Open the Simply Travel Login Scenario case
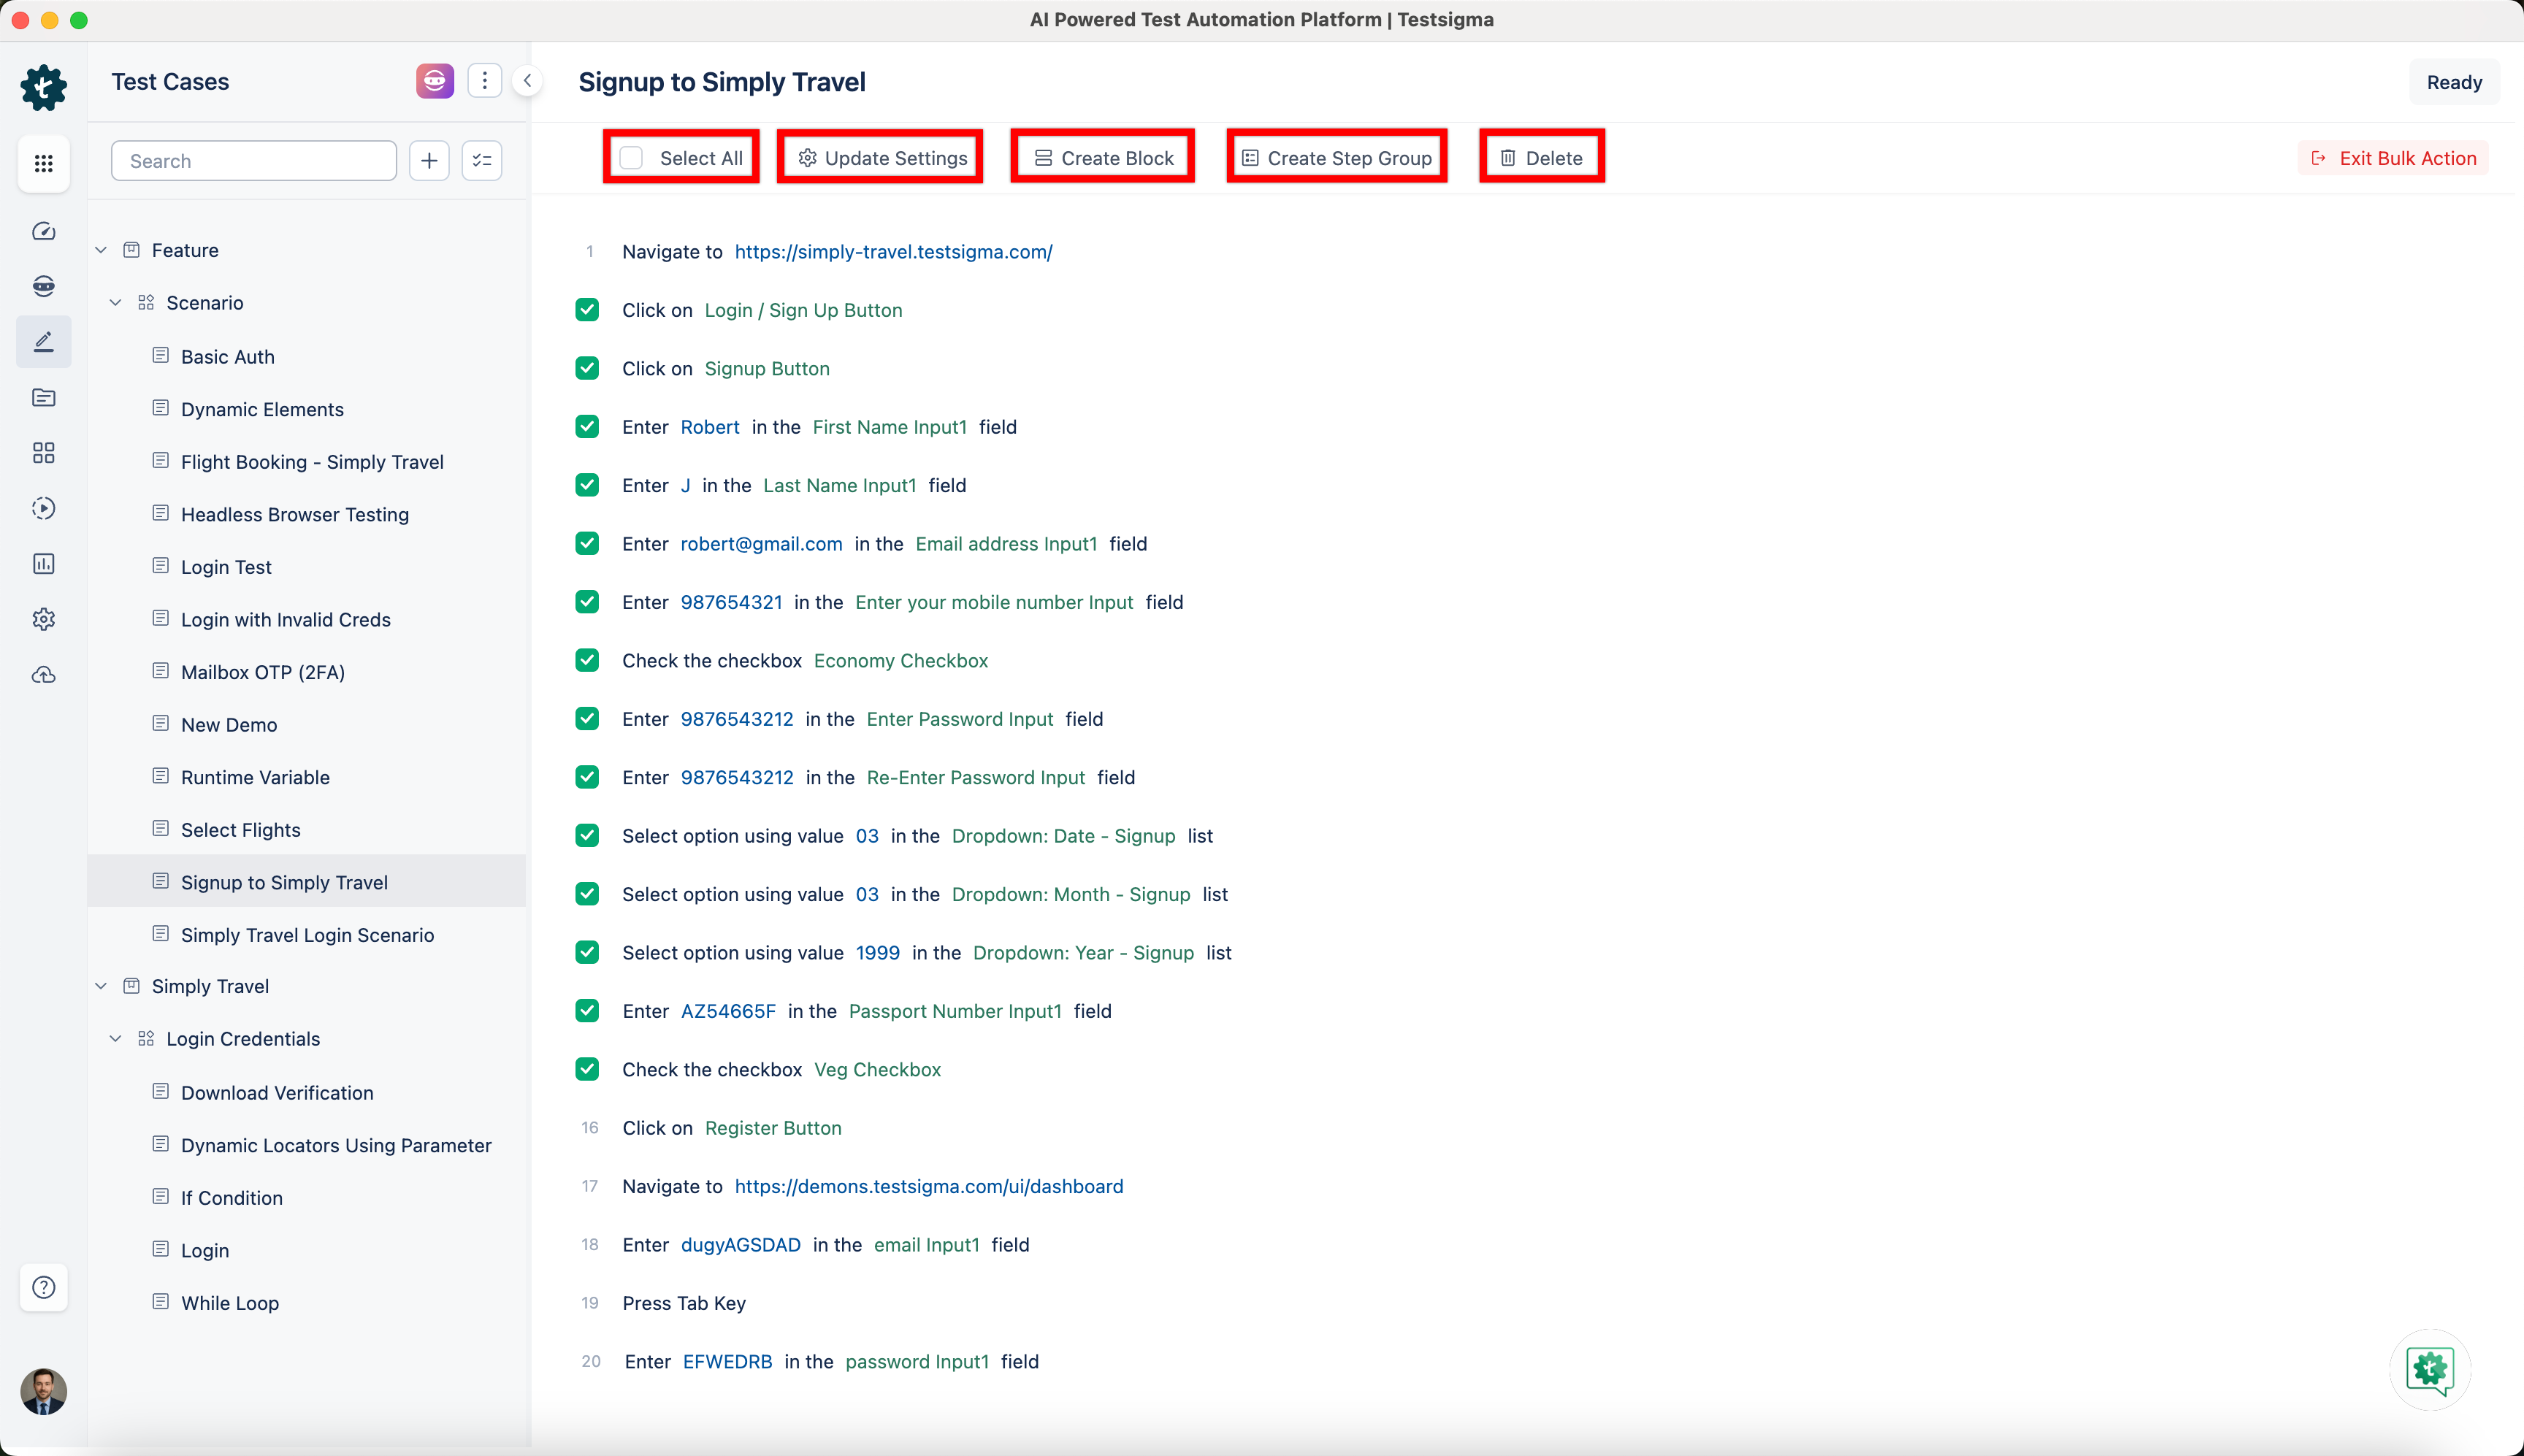Screen dimensions: 2524x1456 pyautogui.click(x=306, y=935)
